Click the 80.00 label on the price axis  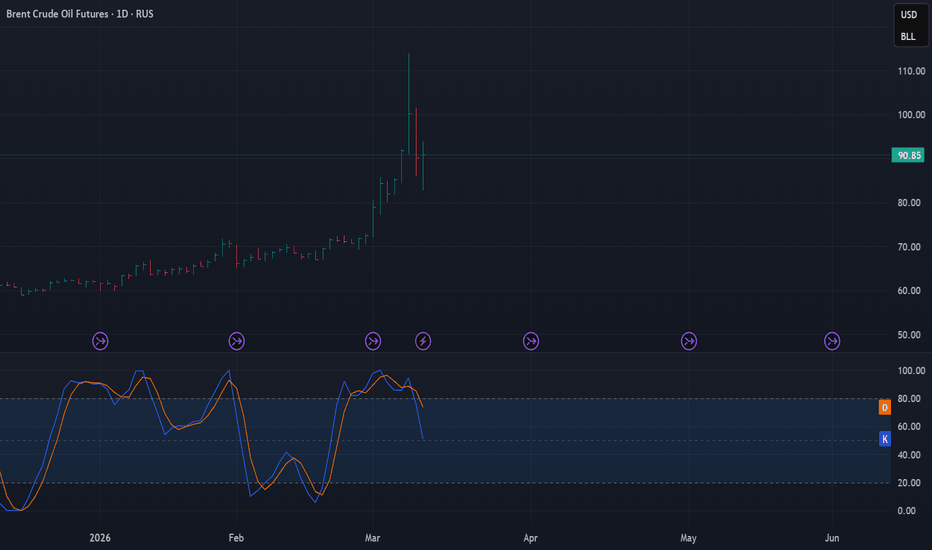click(x=909, y=203)
